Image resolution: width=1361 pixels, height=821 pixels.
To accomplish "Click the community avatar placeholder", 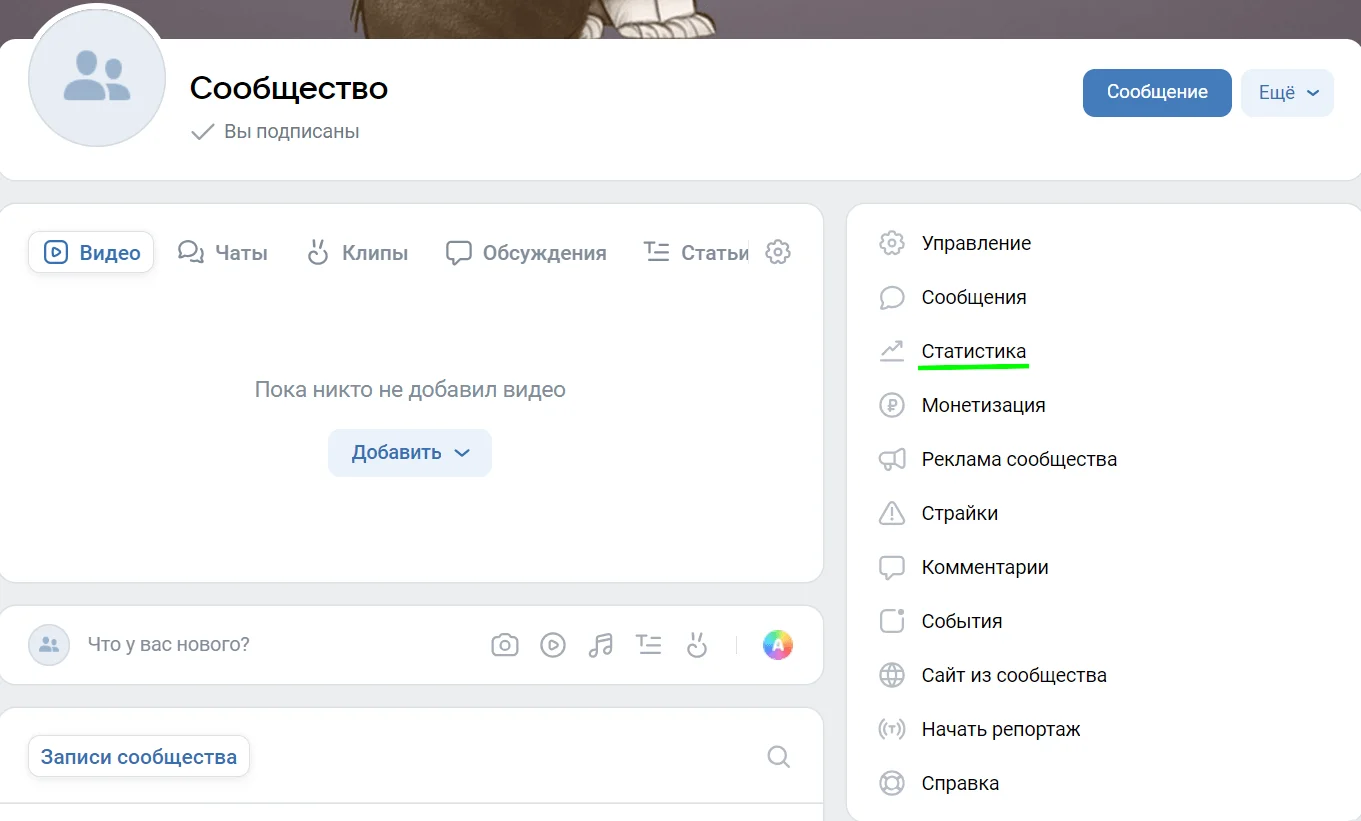I will click(97, 78).
